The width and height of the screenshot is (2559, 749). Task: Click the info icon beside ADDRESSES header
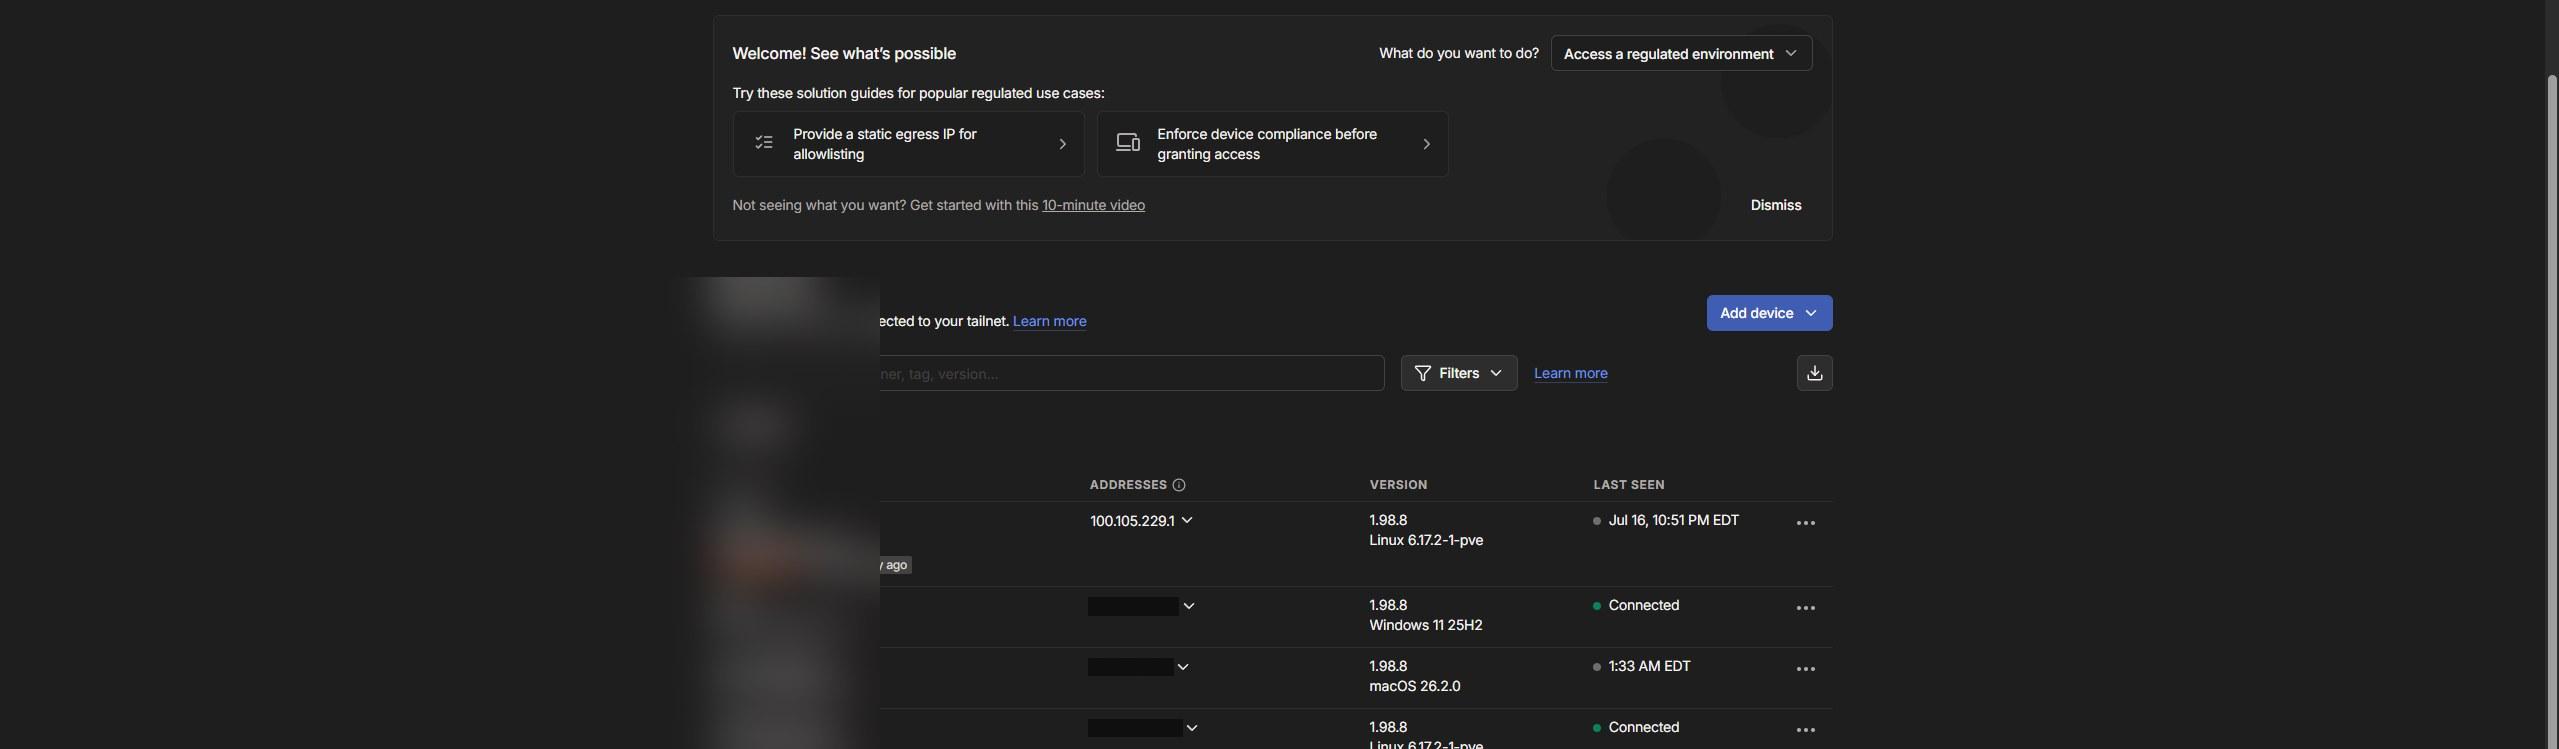pos(1178,485)
